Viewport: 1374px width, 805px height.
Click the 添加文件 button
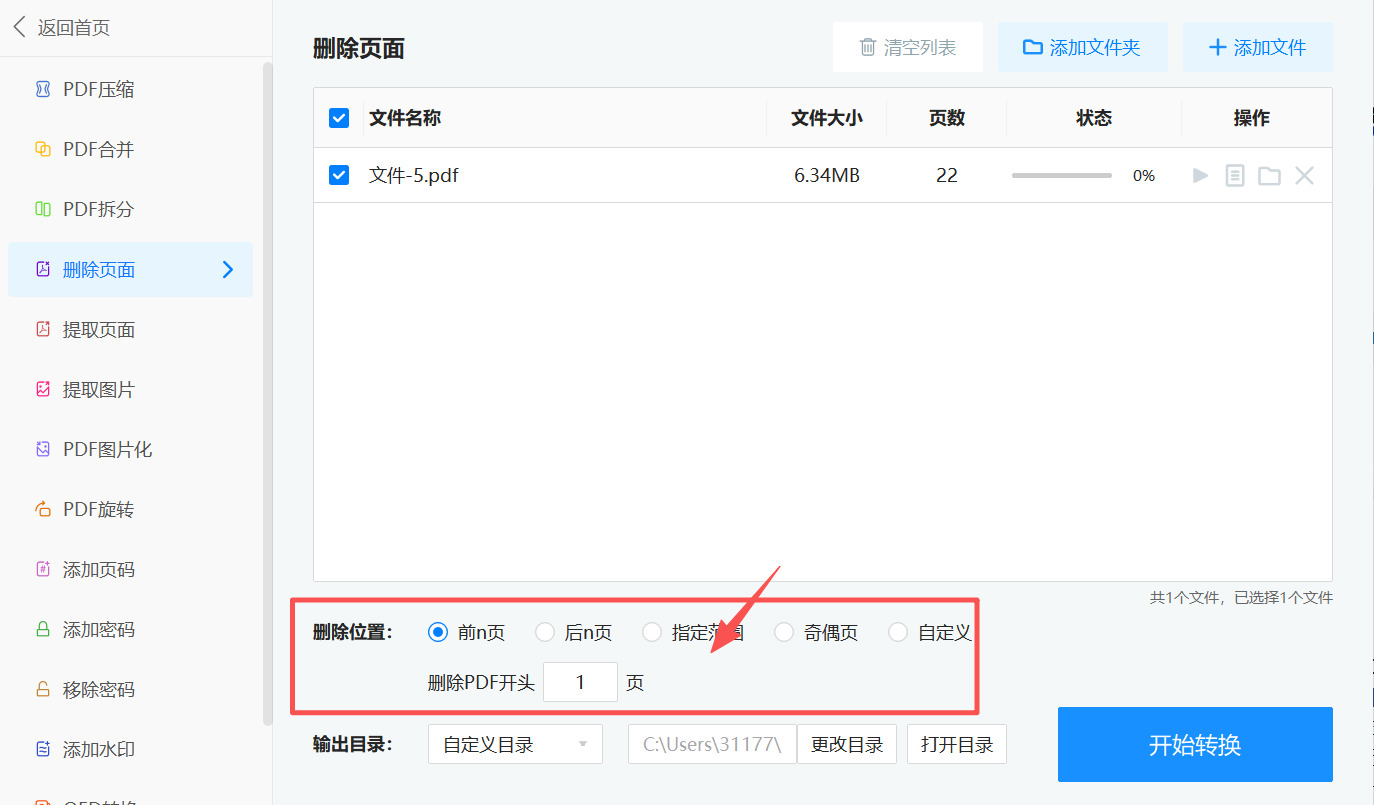click(1258, 47)
